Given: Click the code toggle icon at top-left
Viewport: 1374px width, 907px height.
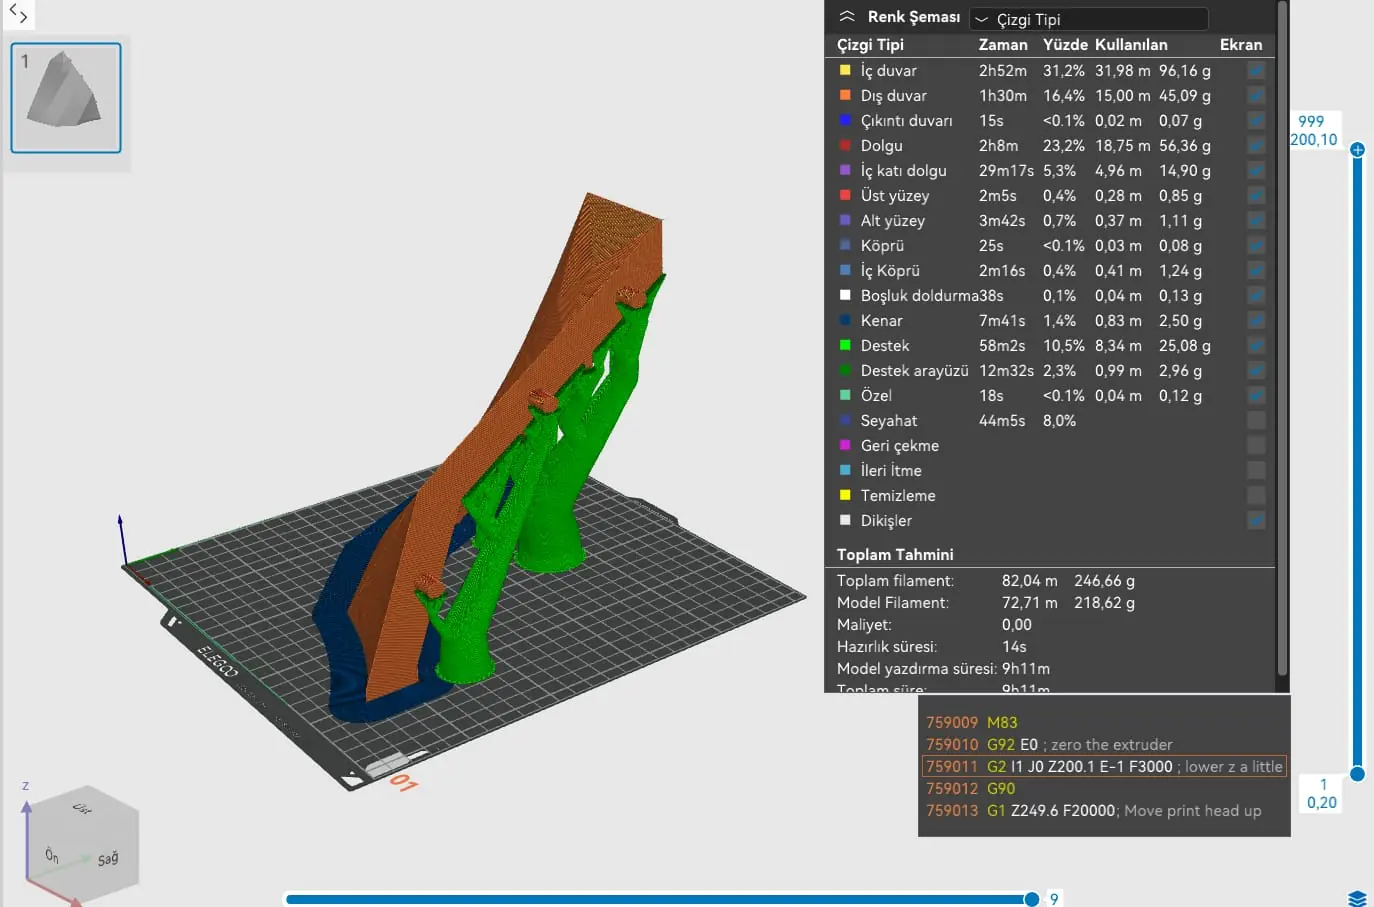Looking at the screenshot, I should coord(18,14).
